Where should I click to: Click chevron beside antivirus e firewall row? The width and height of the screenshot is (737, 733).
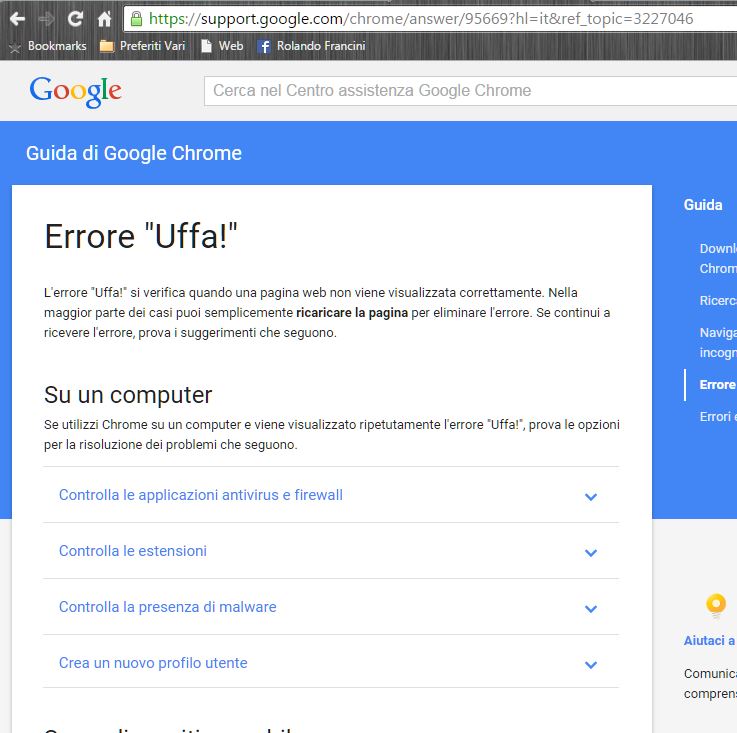tap(591, 497)
